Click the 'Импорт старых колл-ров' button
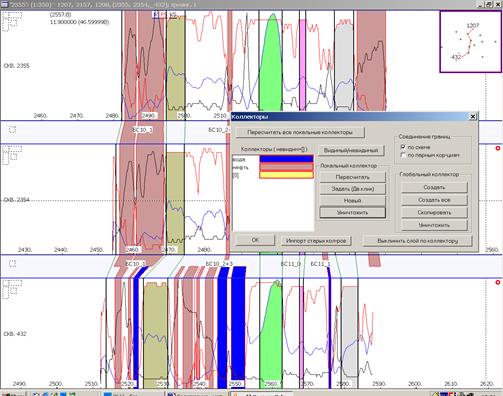The image size is (503, 396). pos(316,241)
